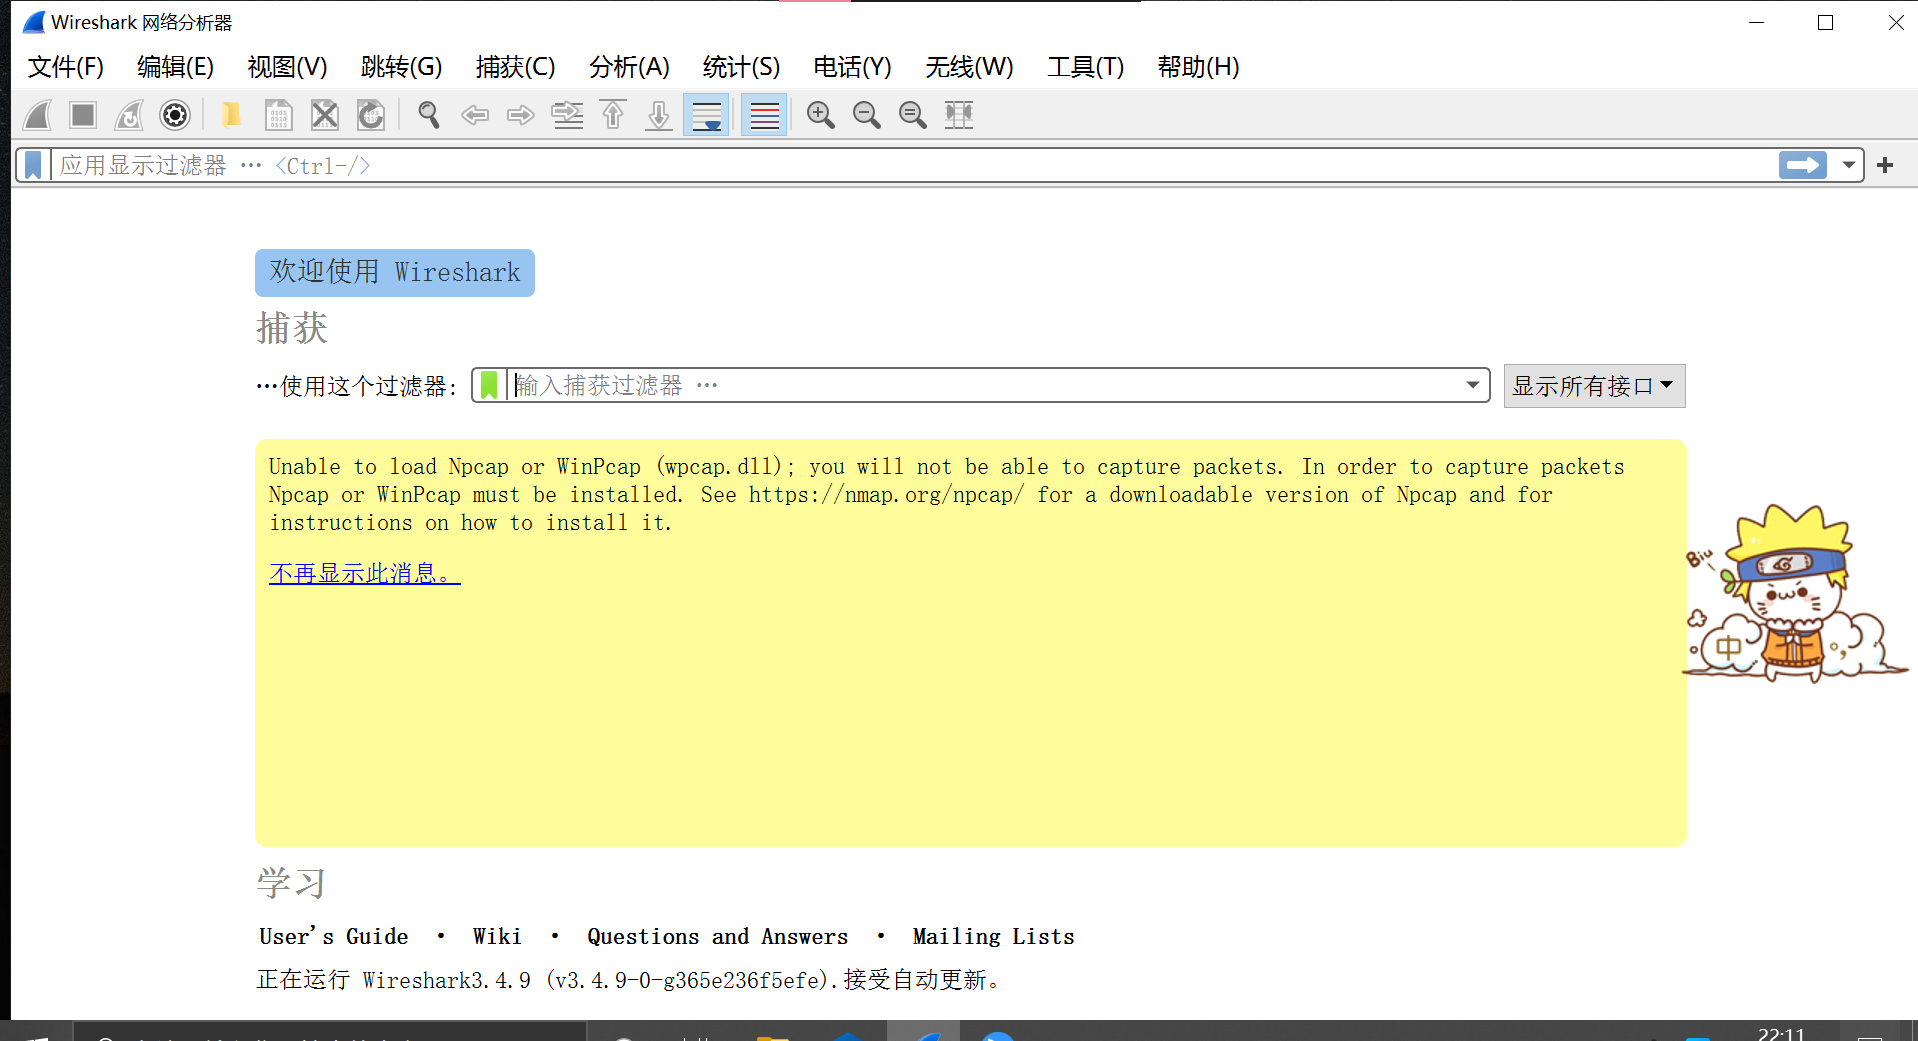Open the 统计(S) menu
Screen dimensions: 1918x1041
point(741,66)
